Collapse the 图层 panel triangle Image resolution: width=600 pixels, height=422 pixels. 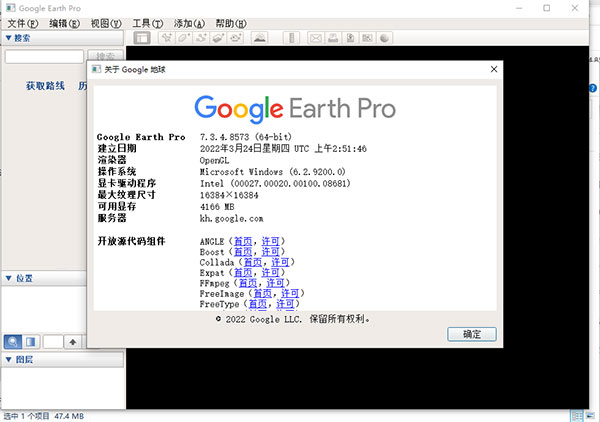(x=8, y=359)
